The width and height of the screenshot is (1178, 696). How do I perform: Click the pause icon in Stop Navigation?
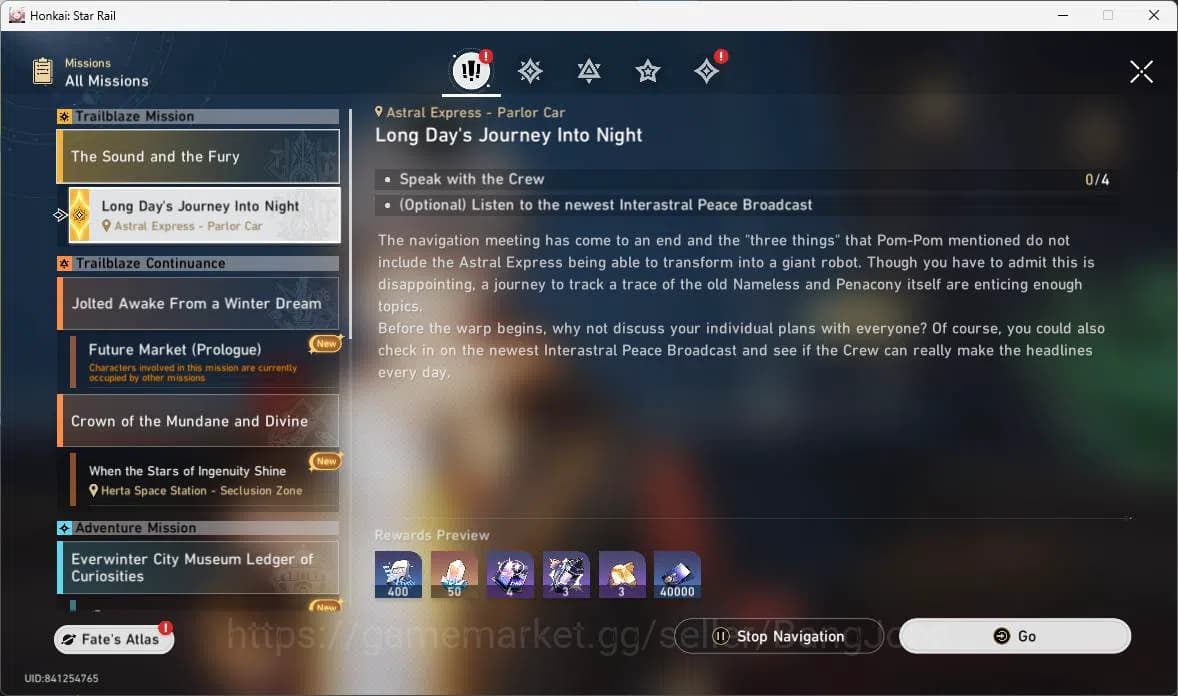click(720, 636)
